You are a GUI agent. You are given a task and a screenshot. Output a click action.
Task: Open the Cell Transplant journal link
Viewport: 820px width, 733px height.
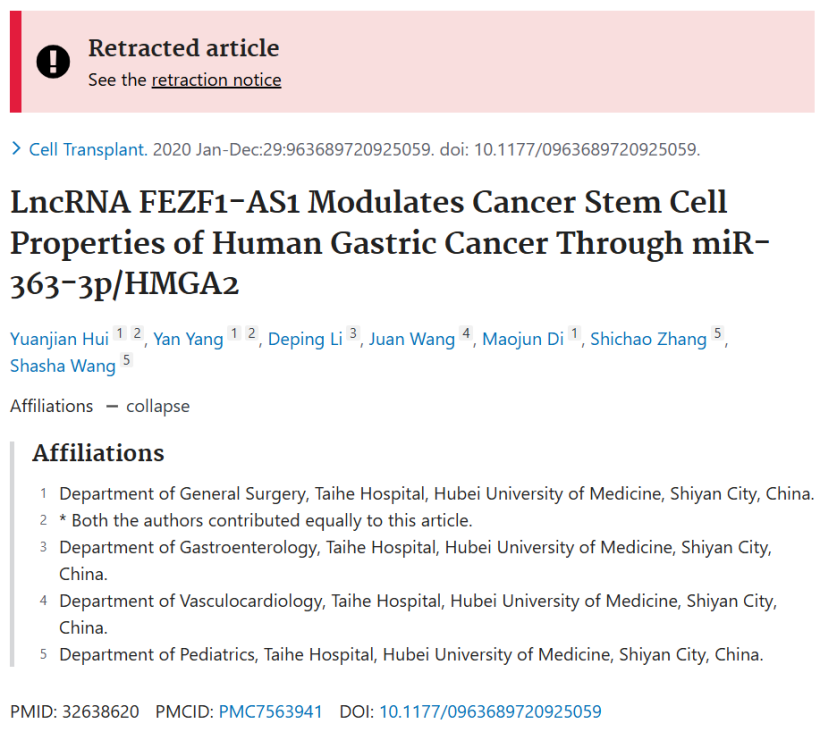coord(88,150)
